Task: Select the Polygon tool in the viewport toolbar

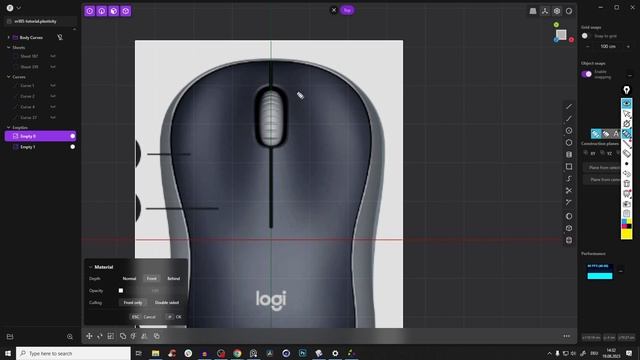Action: coord(569,142)
